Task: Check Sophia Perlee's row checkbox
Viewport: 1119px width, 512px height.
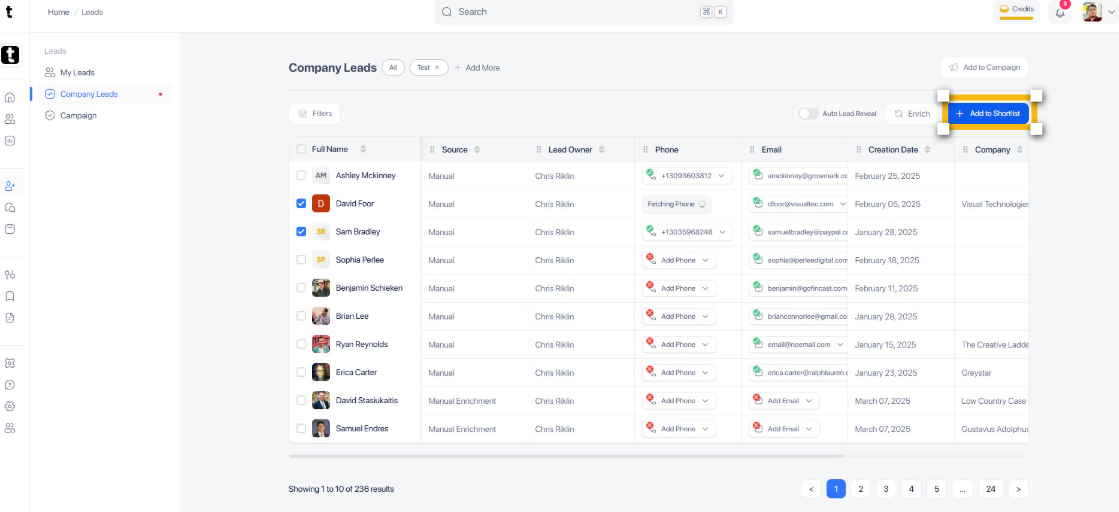Action: click(x=301, y=260)
